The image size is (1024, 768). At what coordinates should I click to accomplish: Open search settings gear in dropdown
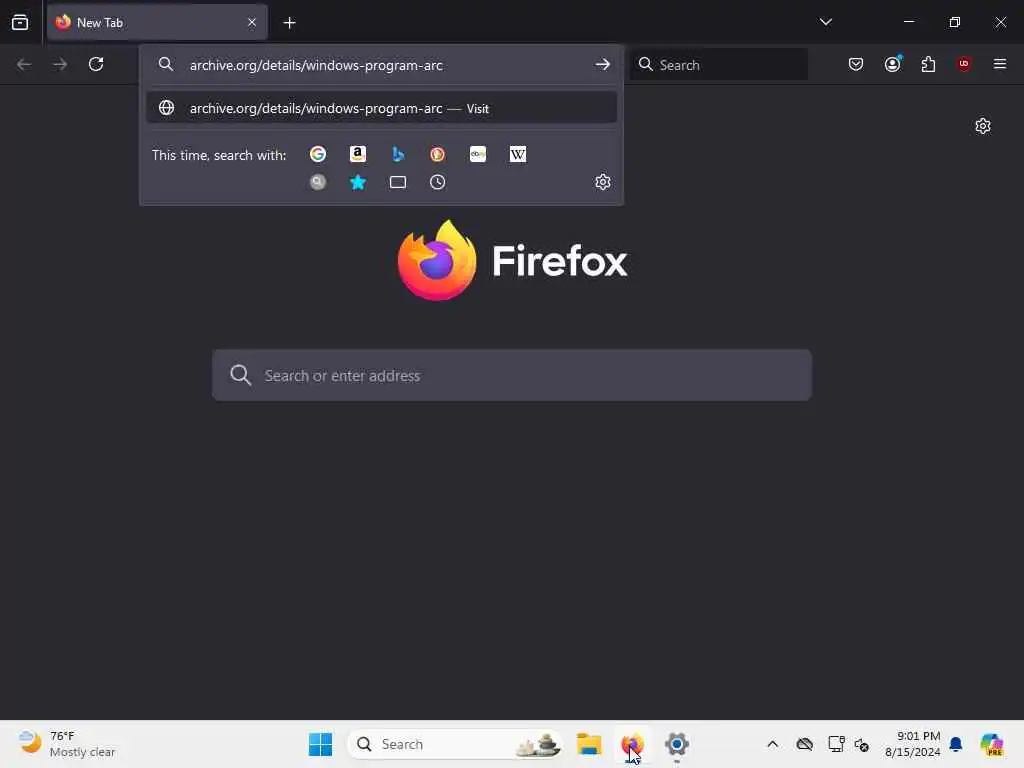(603, 182)
